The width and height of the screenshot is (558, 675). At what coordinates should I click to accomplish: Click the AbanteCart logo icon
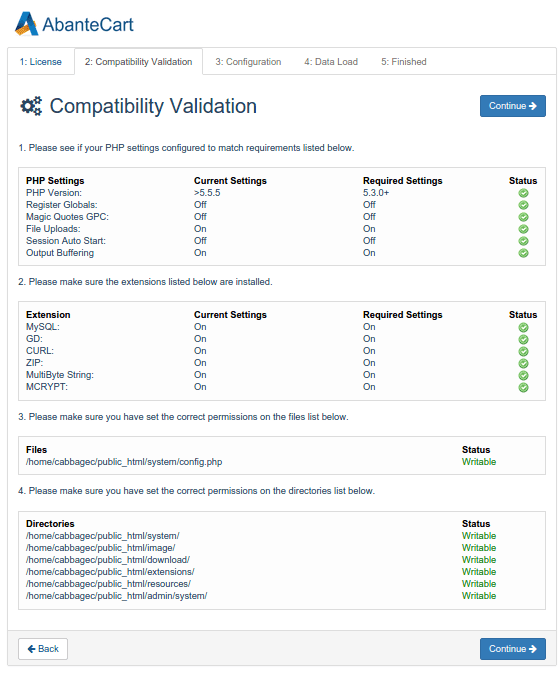26,24
